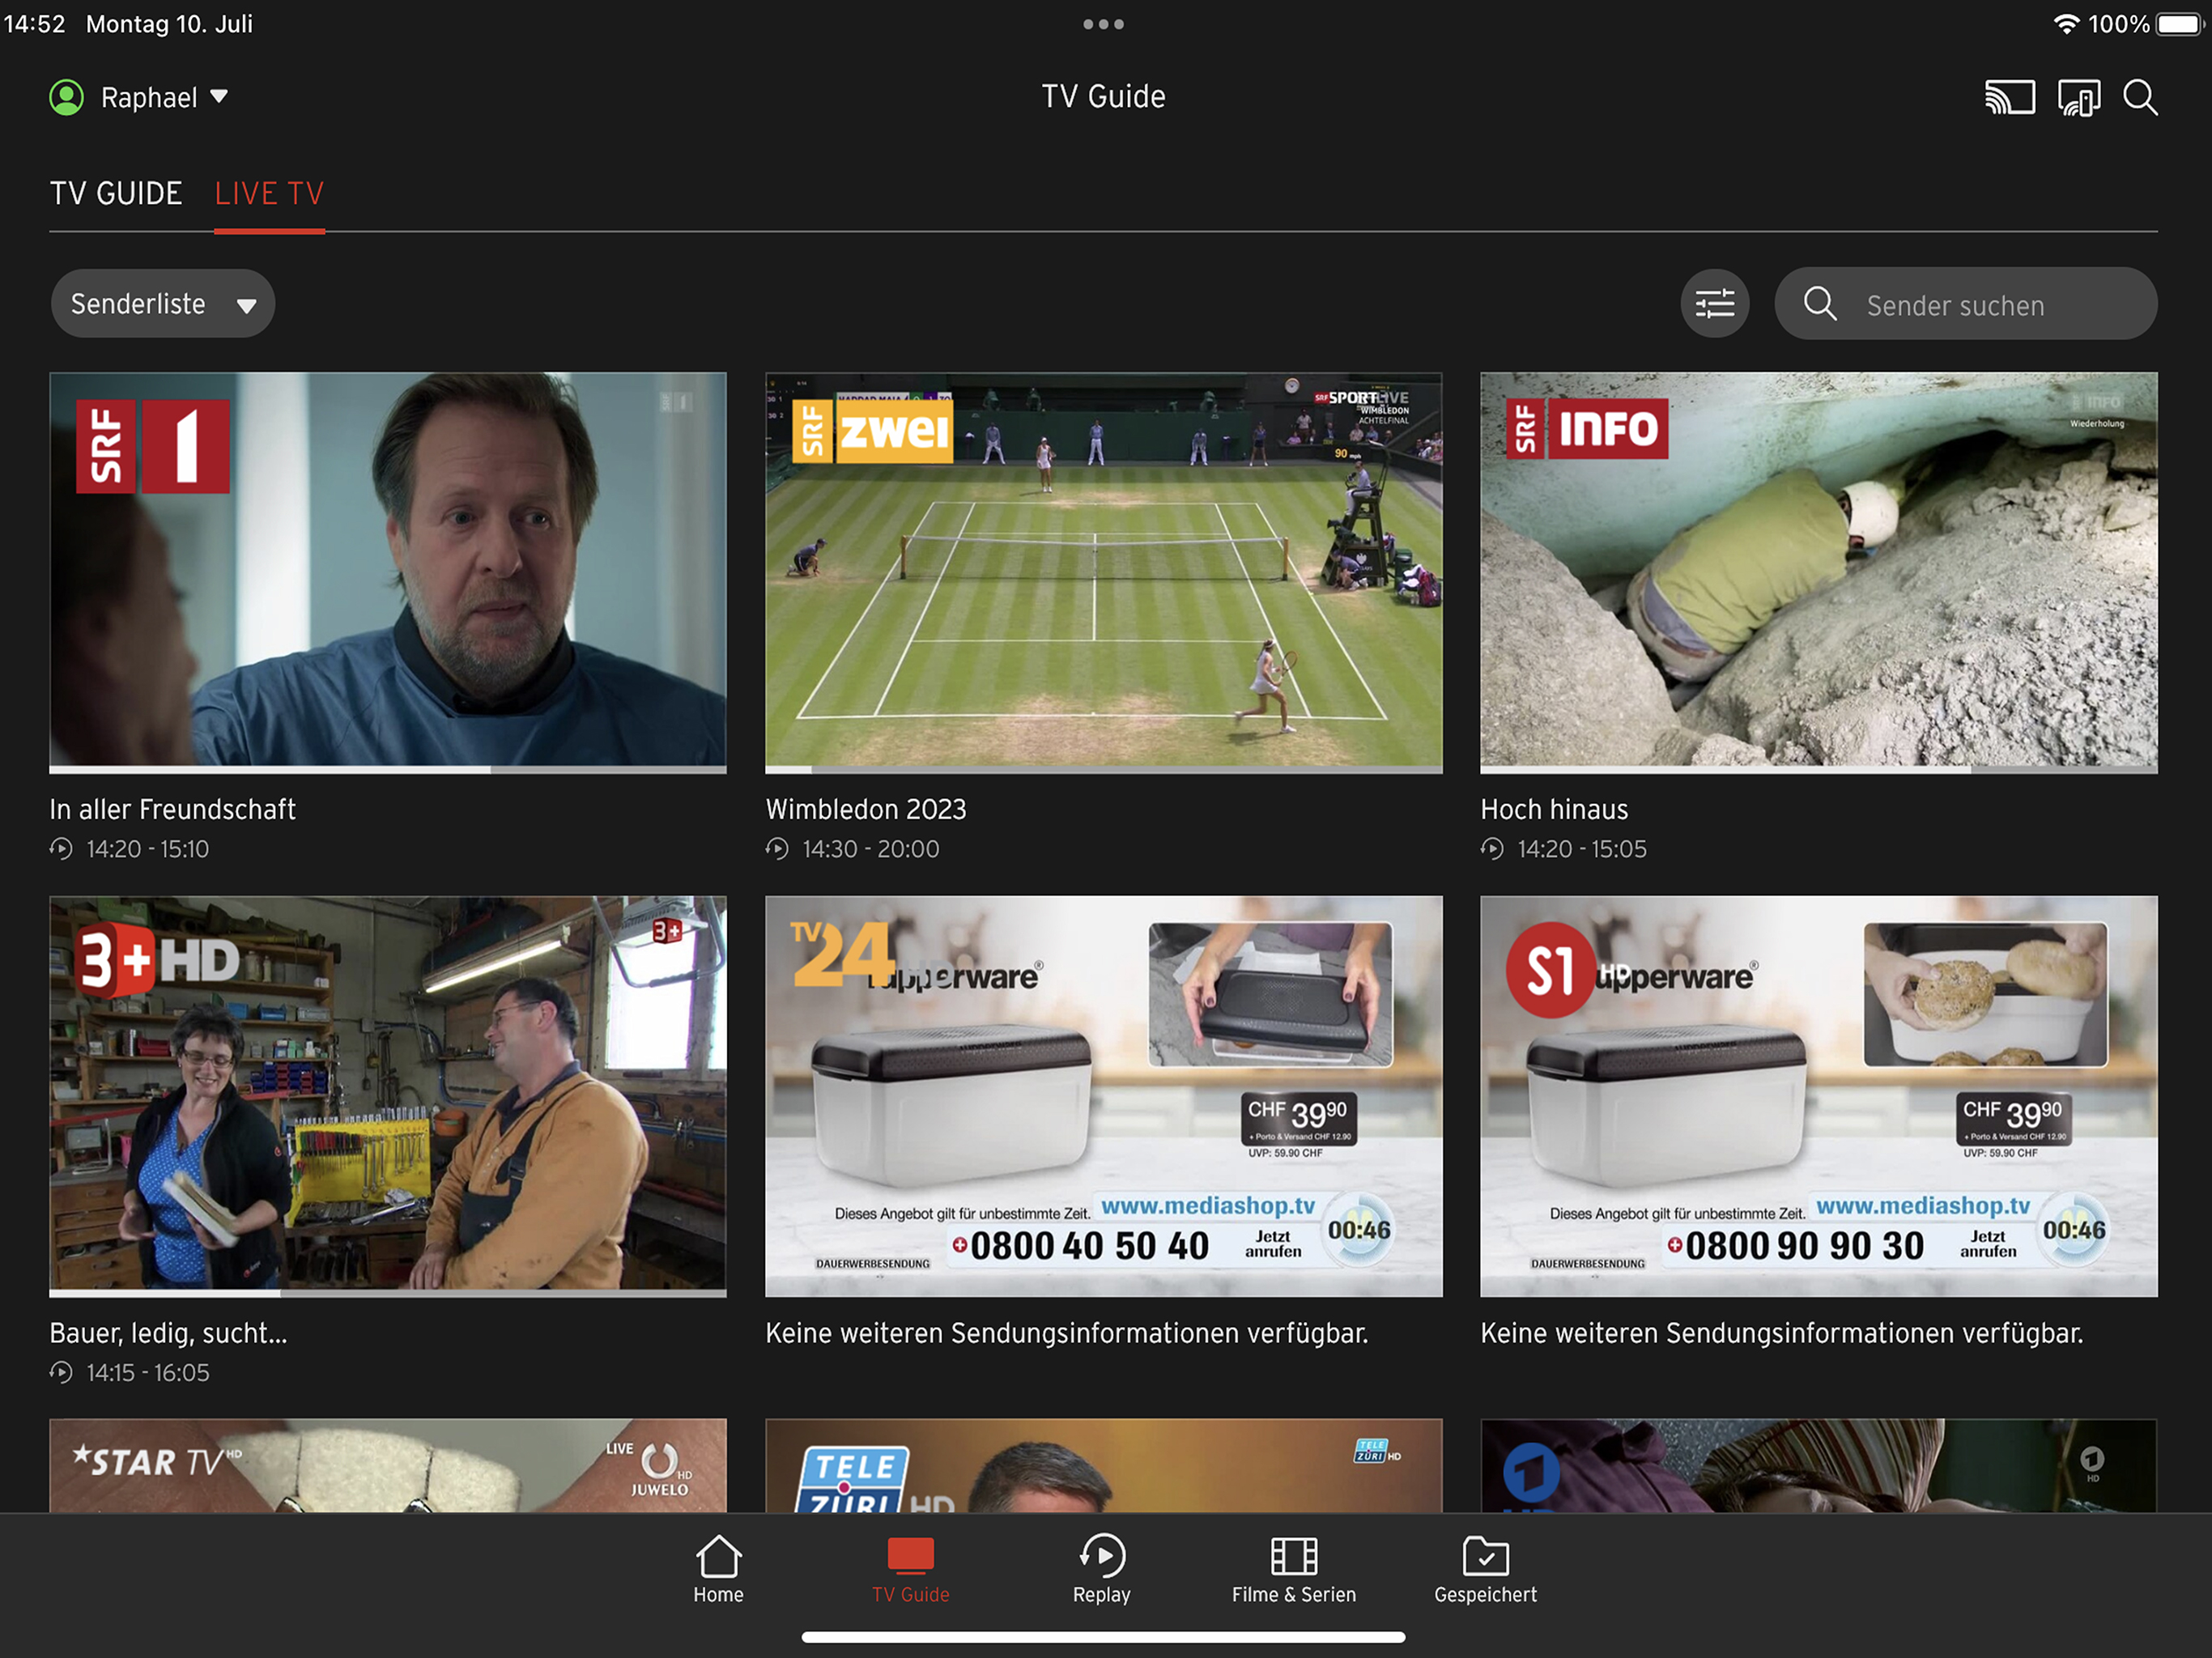Open Filme & Serien section

click(x=1293, y=1568)
